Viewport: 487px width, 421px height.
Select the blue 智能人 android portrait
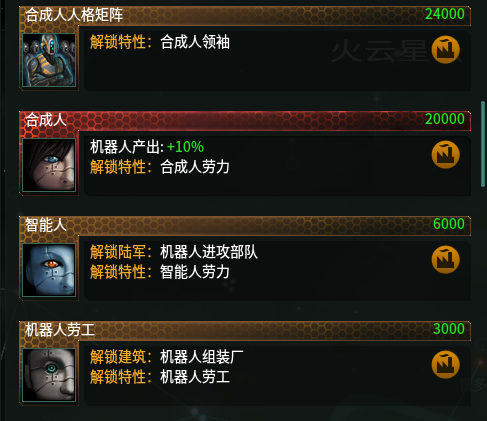tap(49, 270)
